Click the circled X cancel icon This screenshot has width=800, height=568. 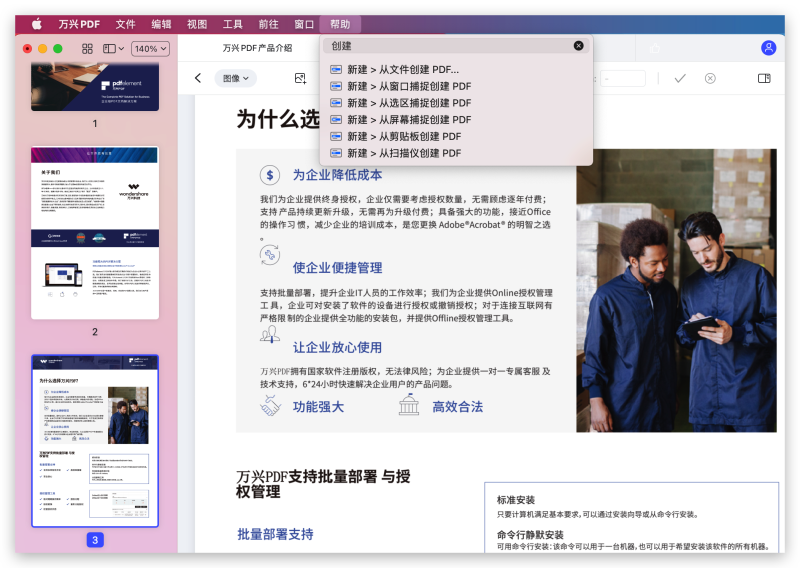pyautogui.click(x=710, y=78)
